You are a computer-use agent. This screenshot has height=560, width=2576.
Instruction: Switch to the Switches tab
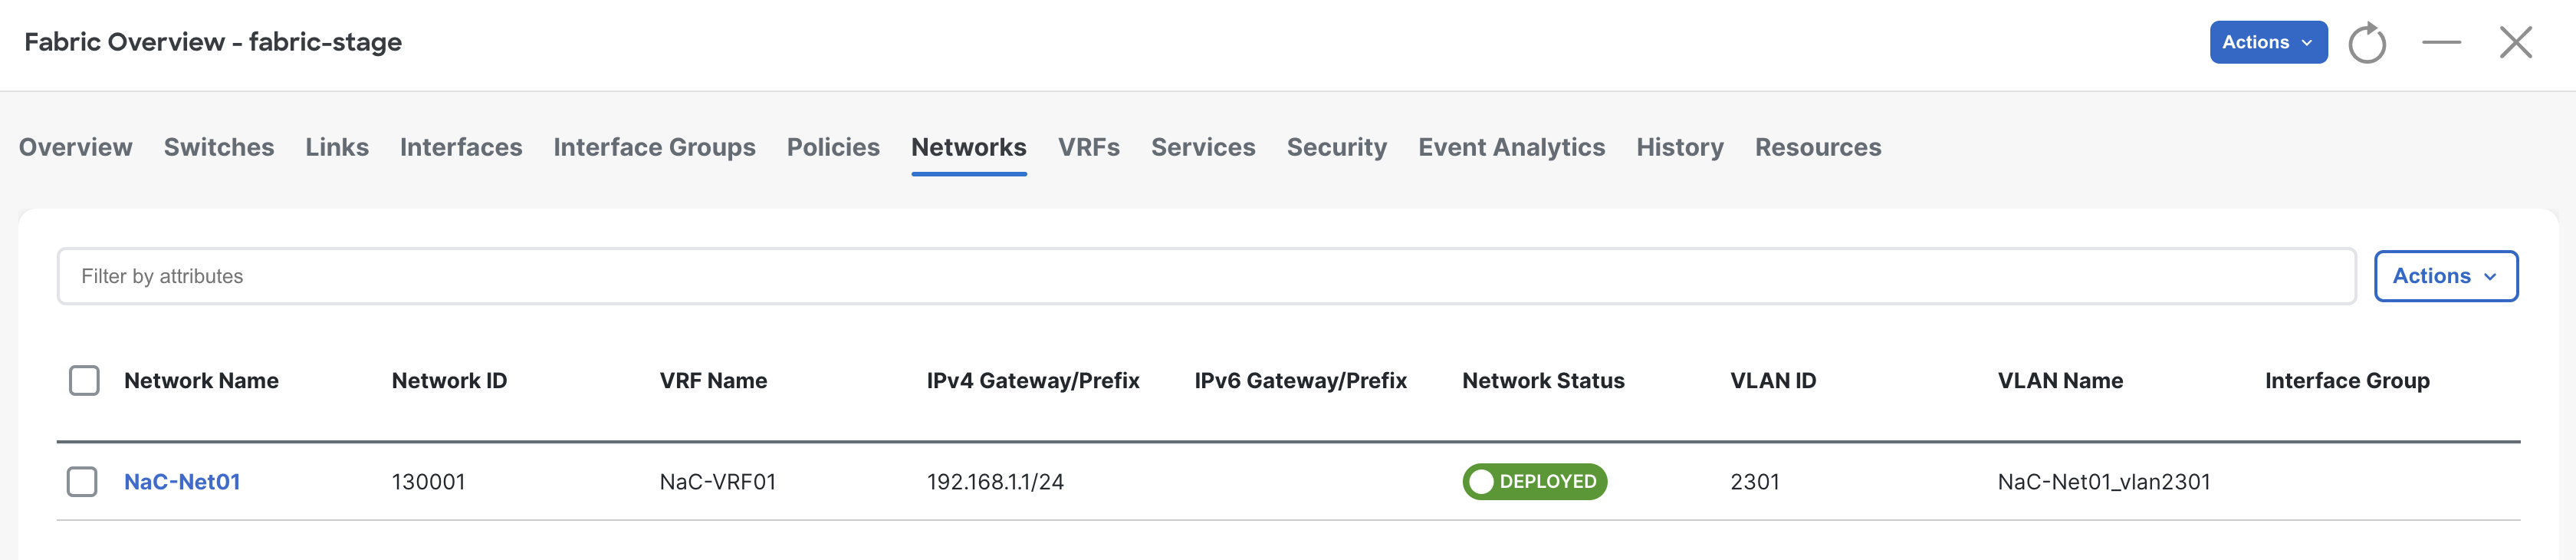pos(219,147)
